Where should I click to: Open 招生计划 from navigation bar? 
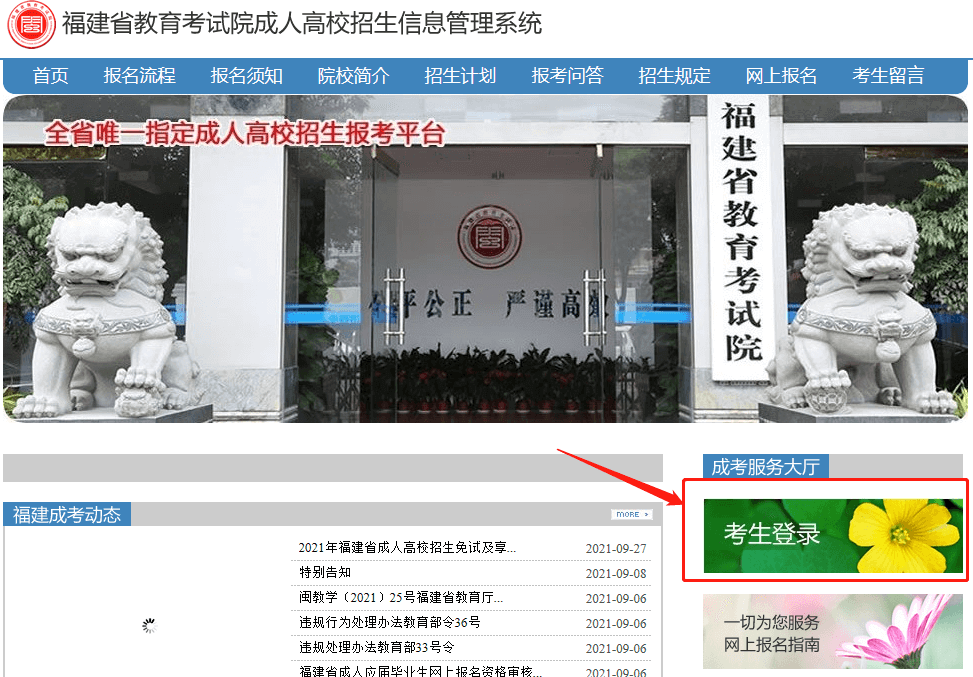460,76
